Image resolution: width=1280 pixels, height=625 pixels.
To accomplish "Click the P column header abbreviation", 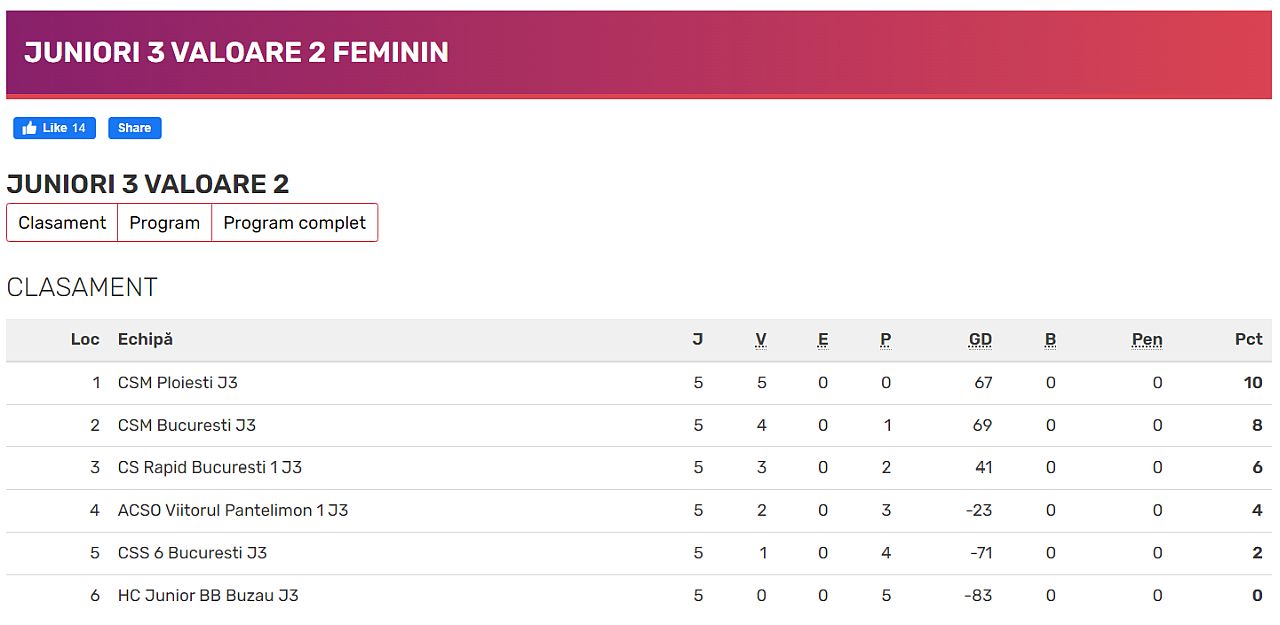I will click(886, 340).
